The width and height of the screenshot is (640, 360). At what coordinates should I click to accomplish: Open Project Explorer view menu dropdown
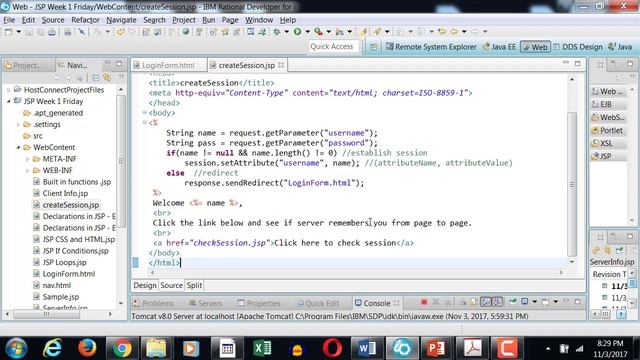point(121,77)
